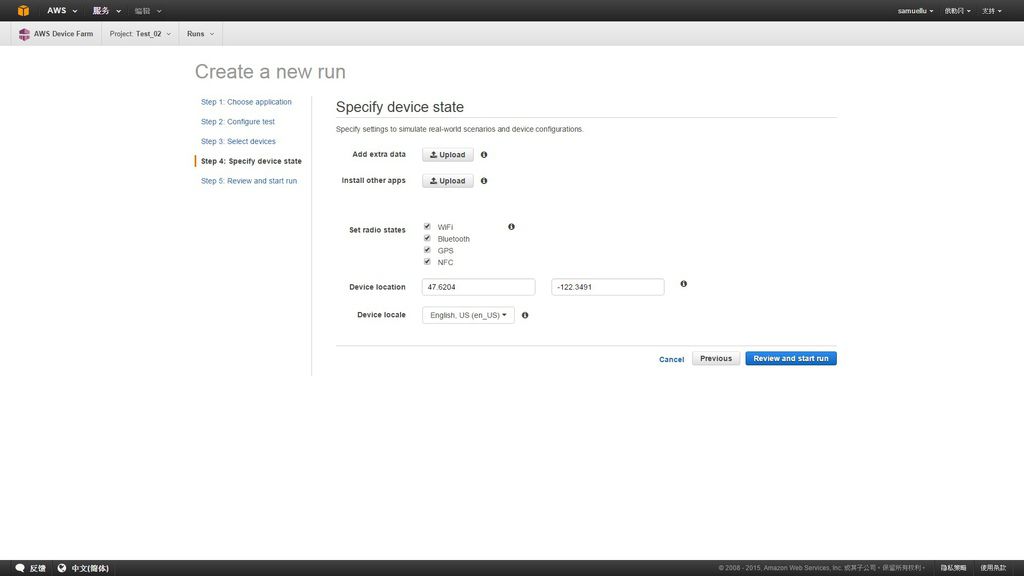Open info icon next to Install other apps
The width and height of the screenshot is (1024, 576).
click(484, 181)
